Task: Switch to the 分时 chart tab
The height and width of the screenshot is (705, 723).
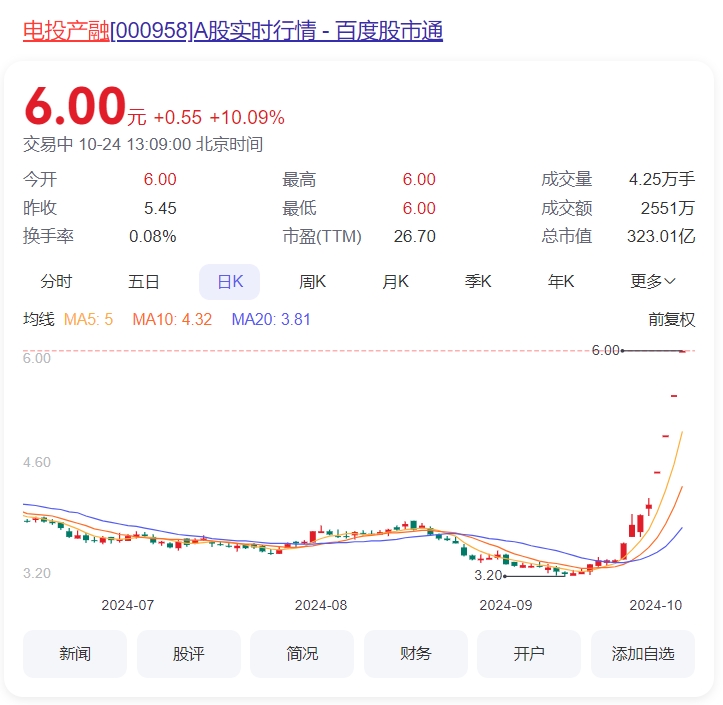Action: (x=56, y=281)
